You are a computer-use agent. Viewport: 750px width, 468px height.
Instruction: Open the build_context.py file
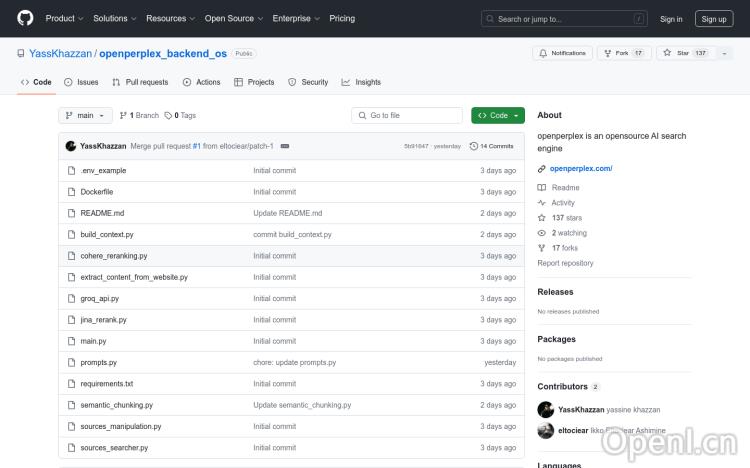coord(107,234)
